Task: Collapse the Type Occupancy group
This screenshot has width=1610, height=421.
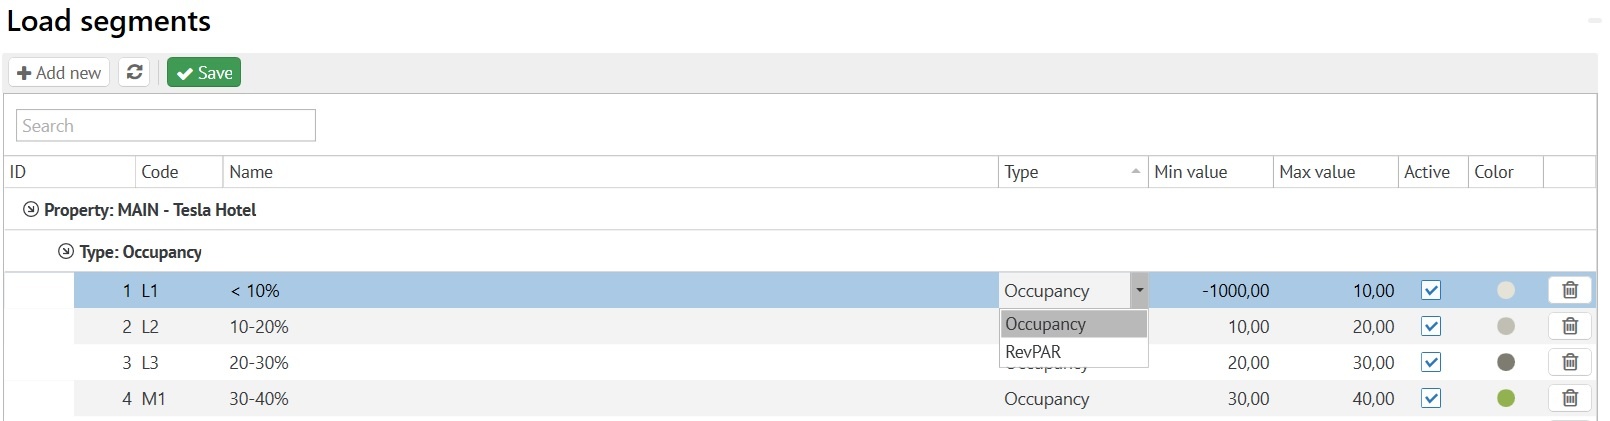Action: [66, 252]
